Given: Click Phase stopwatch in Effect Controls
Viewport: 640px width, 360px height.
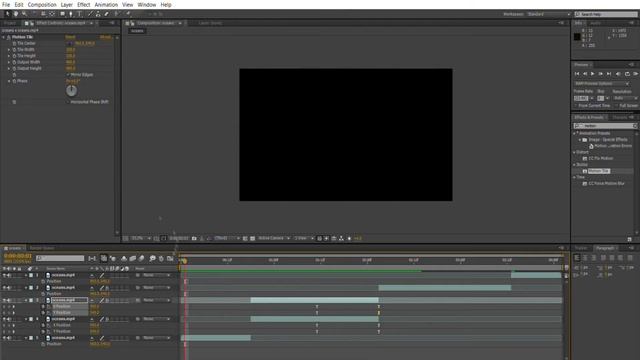Looking at the screenshot, I should click(x=14, y=81).
